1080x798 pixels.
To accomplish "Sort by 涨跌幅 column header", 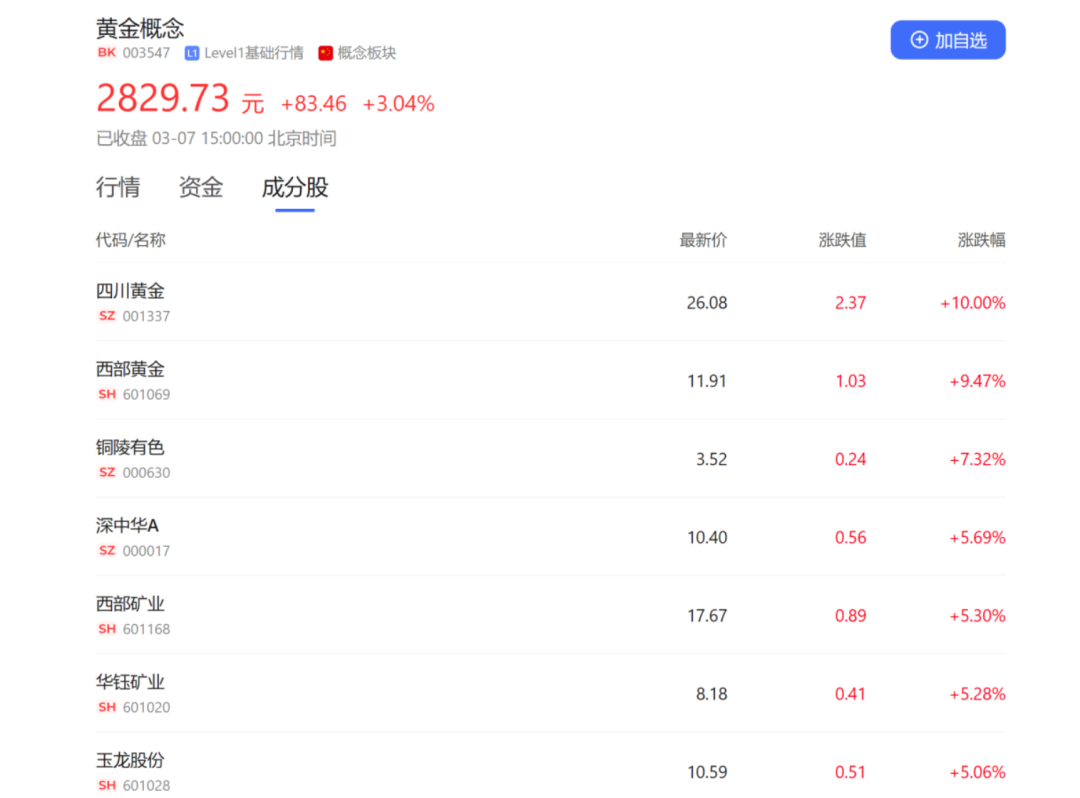I will point(982,240).
